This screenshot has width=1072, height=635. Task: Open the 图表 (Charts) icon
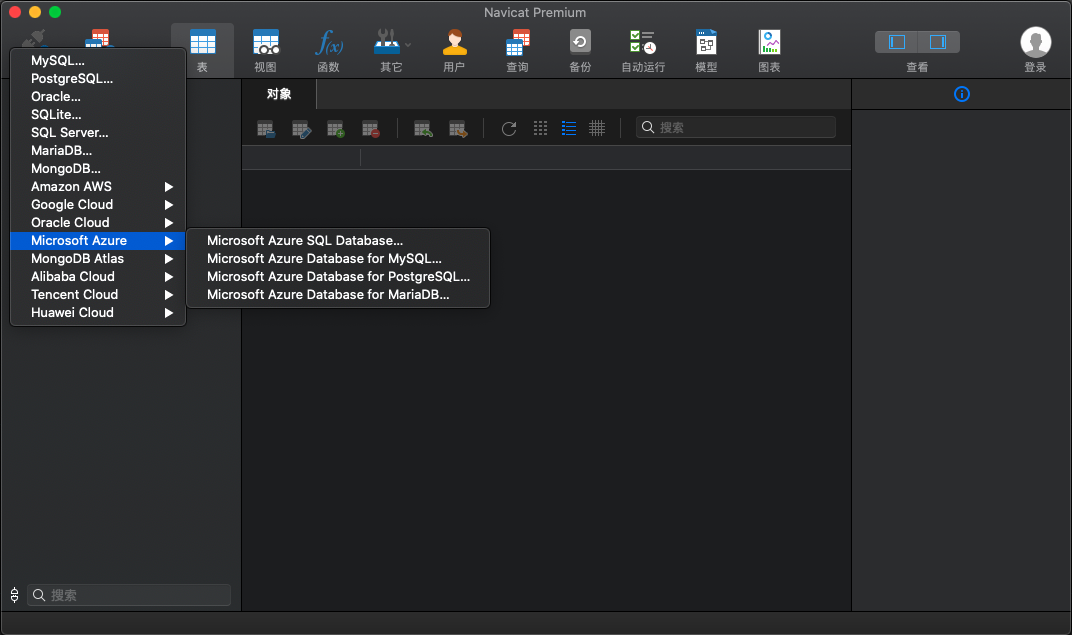pyautogui.click(x=769, y=42)
